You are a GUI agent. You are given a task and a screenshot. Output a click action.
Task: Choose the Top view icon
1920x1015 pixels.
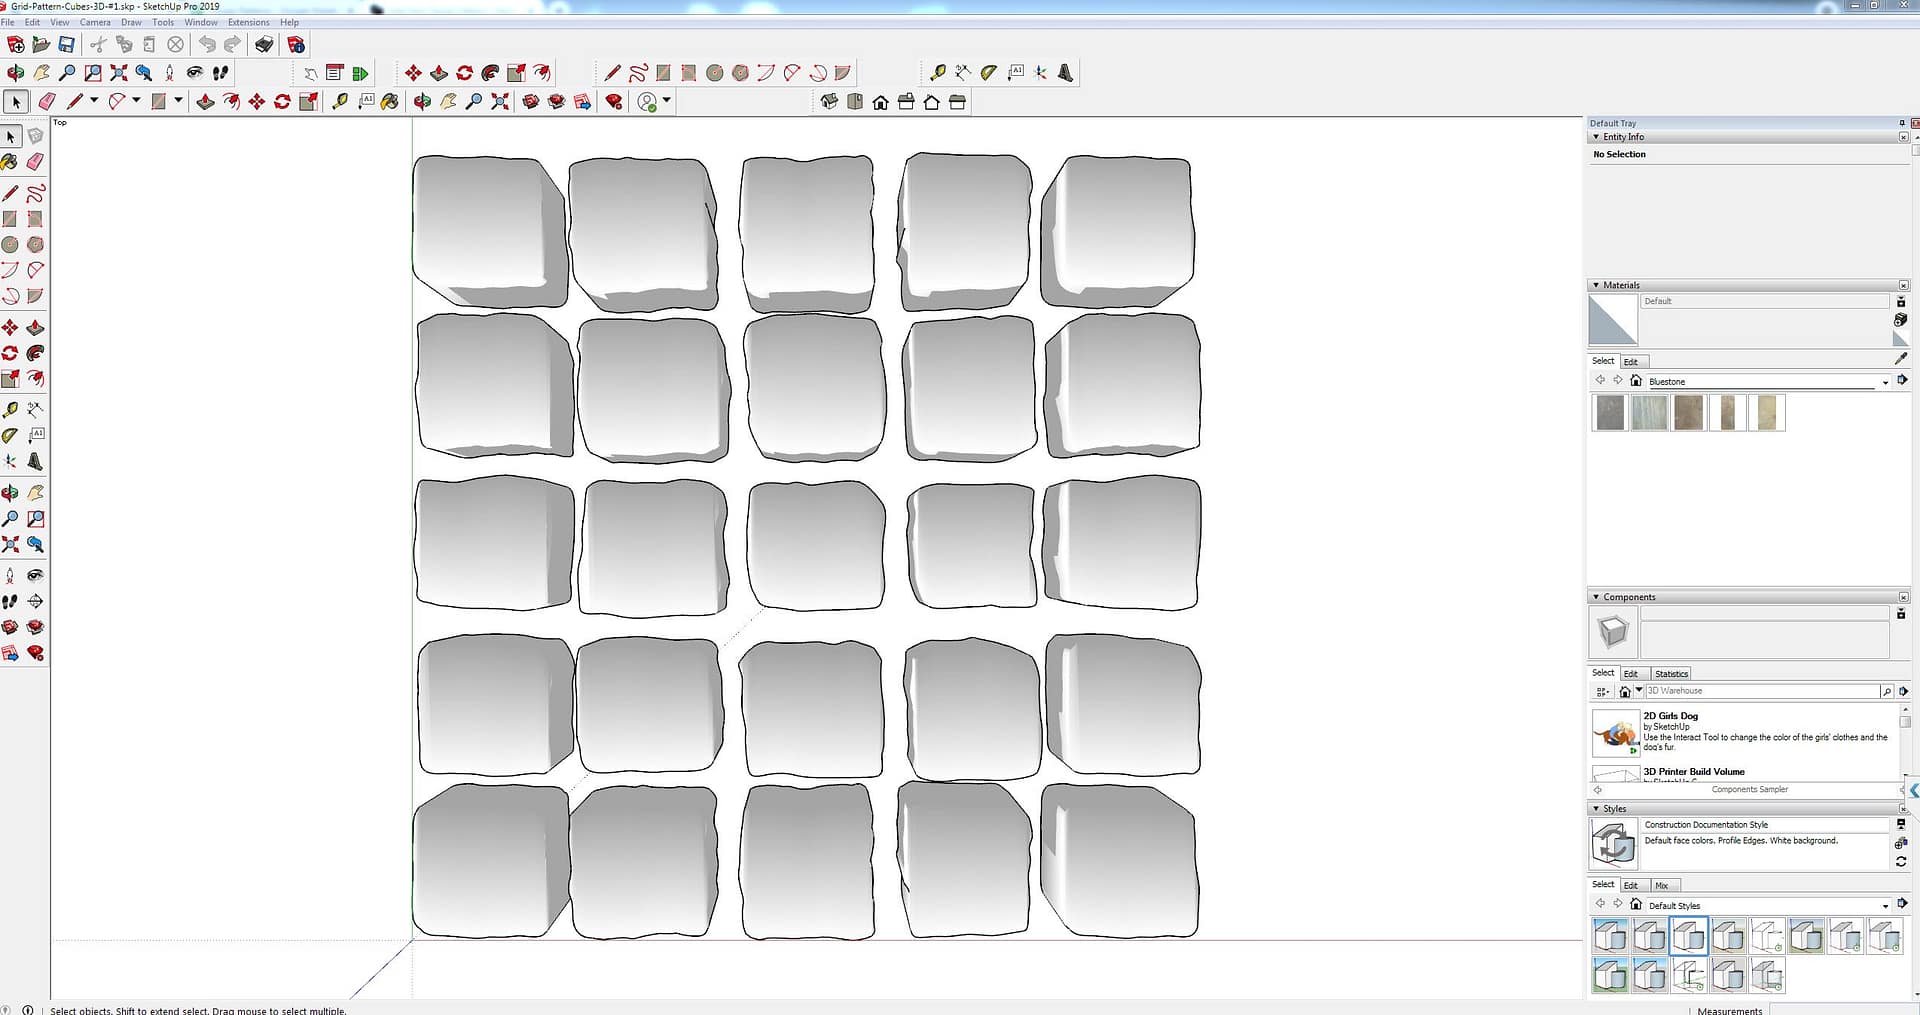tap(855, 102)
